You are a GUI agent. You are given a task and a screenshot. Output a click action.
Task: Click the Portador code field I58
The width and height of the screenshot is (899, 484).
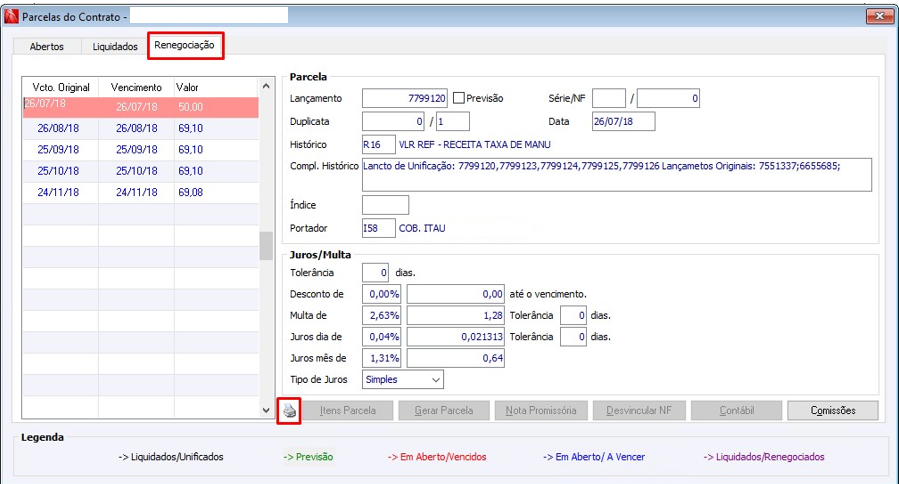pos(378,228)
